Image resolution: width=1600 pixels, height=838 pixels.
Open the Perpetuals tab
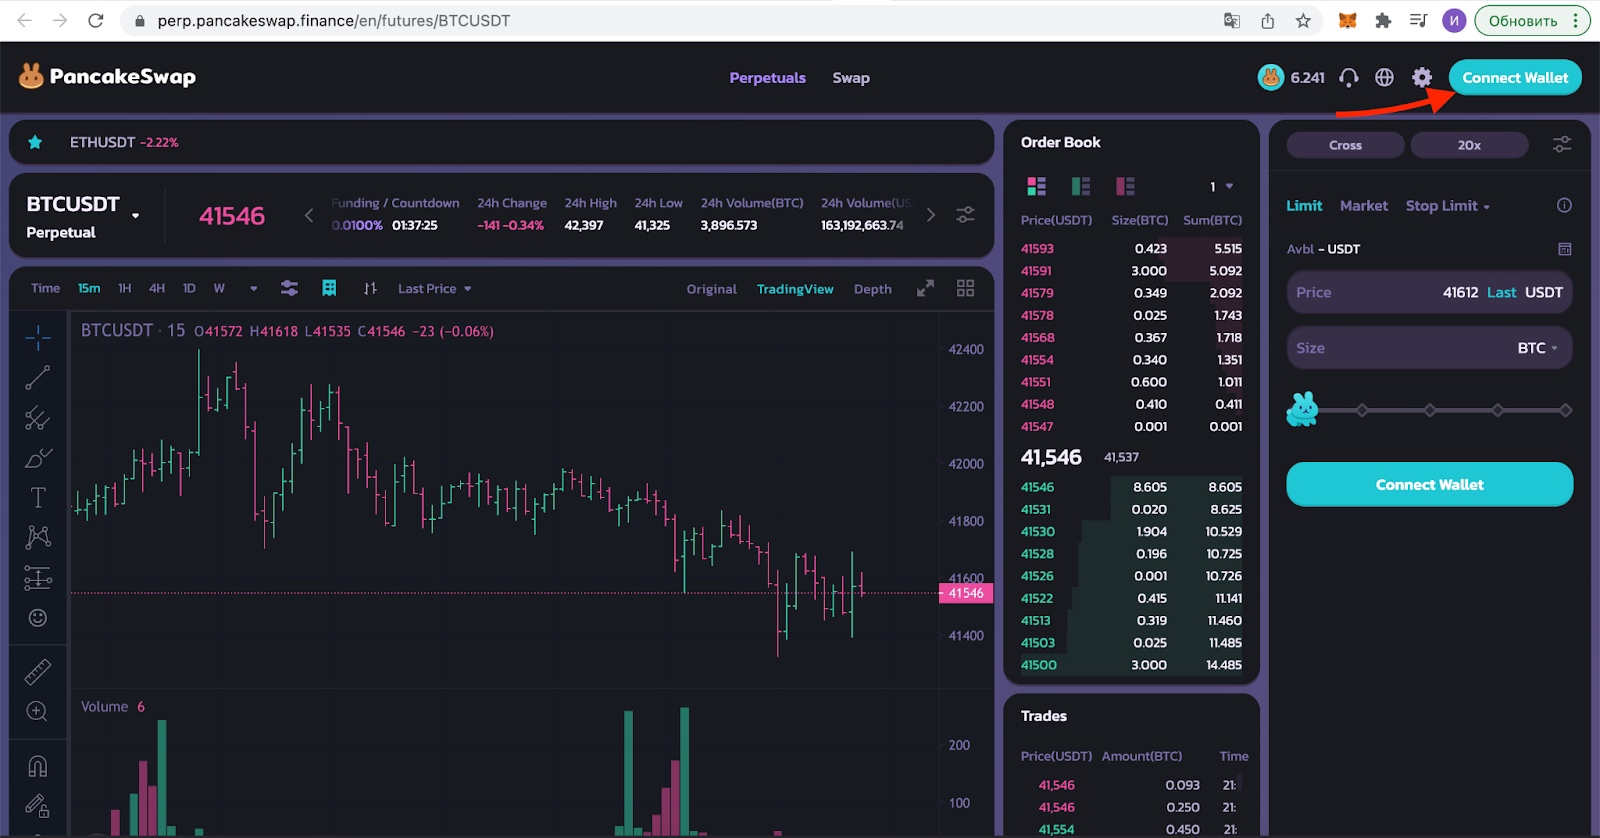point(767,77)
